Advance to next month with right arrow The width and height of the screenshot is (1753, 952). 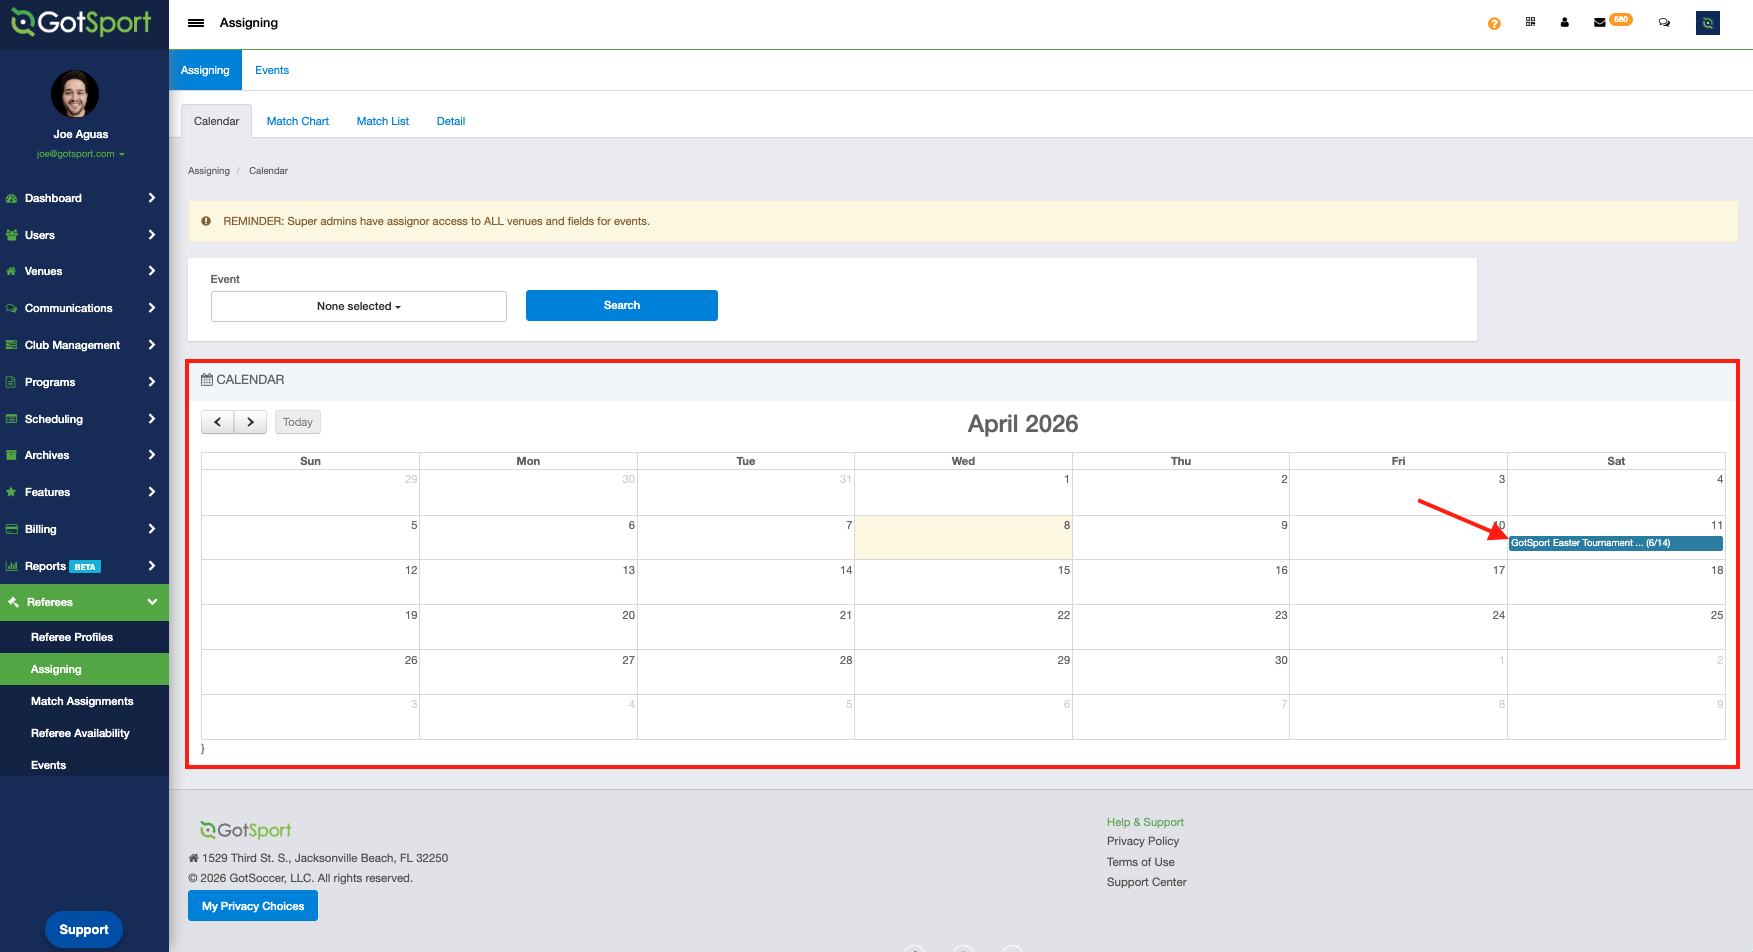coord(251,422)
